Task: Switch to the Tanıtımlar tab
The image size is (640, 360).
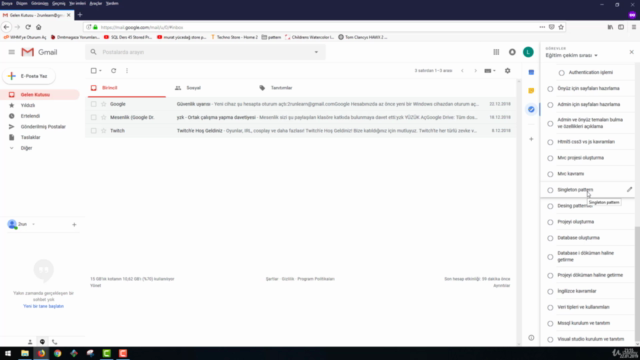Action: [x=281, y=88]
